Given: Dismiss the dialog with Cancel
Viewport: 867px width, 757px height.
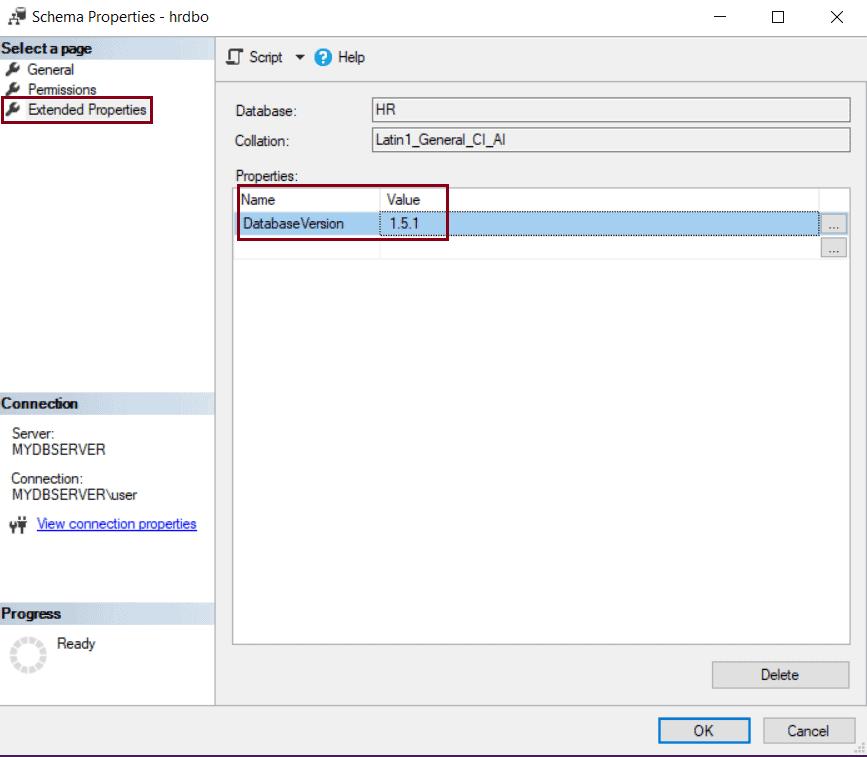Looking at the screenshot, I should [x=808, y=730].
